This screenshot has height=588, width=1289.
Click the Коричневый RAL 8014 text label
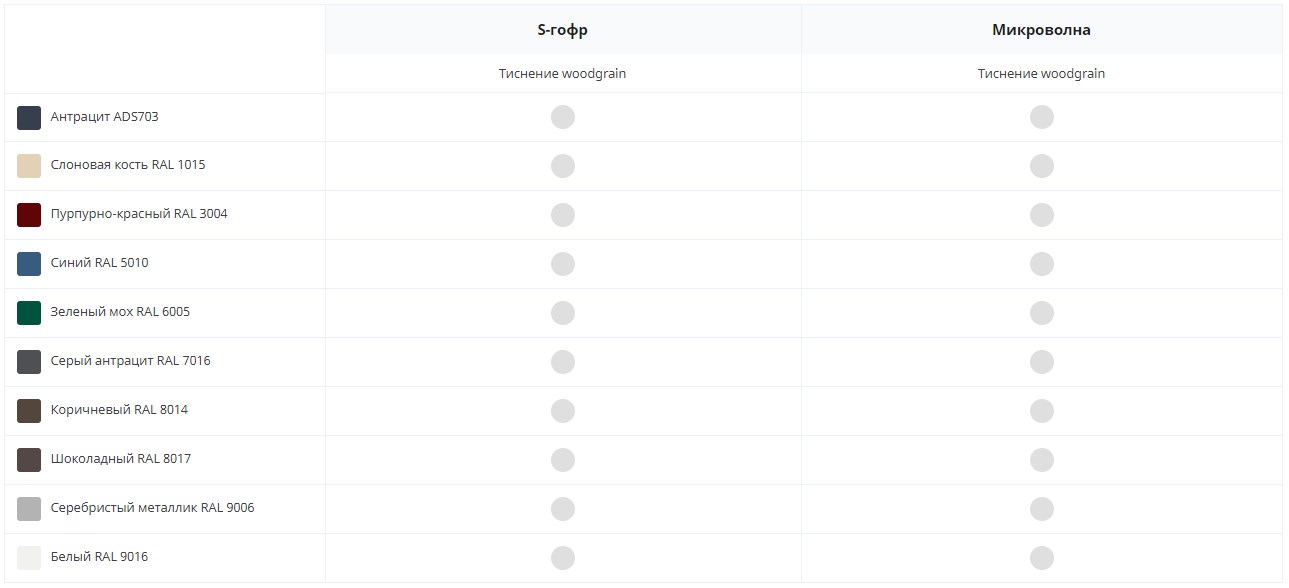pos(119,410)
